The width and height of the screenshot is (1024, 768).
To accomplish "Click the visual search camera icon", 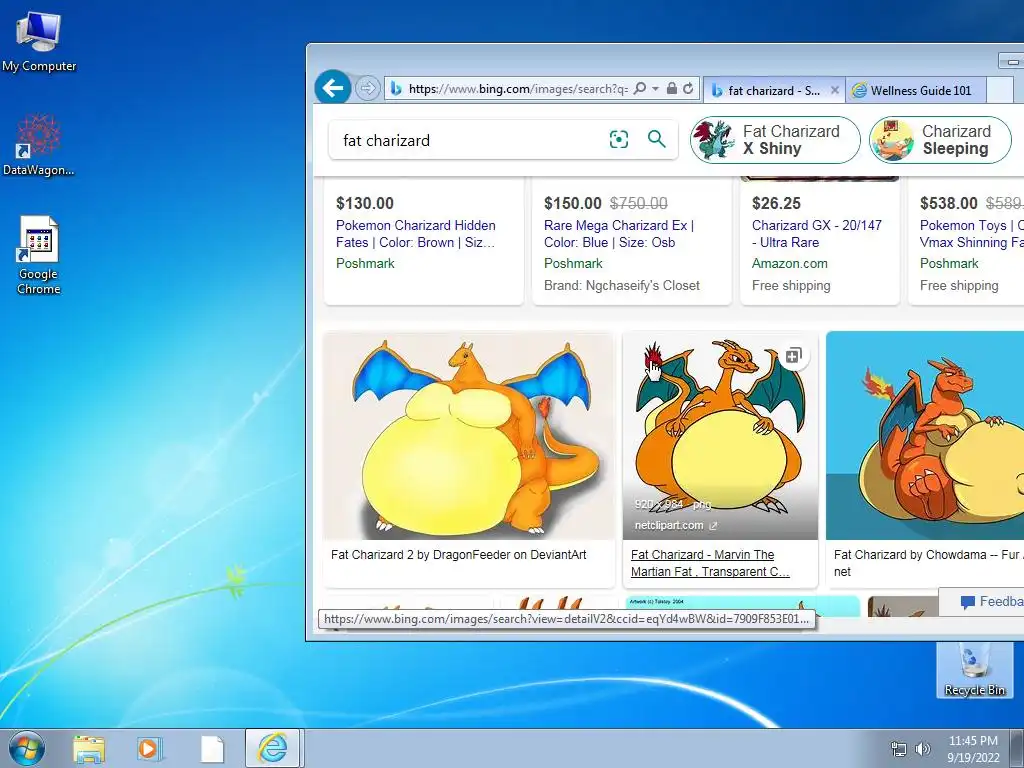I will 618,139.
